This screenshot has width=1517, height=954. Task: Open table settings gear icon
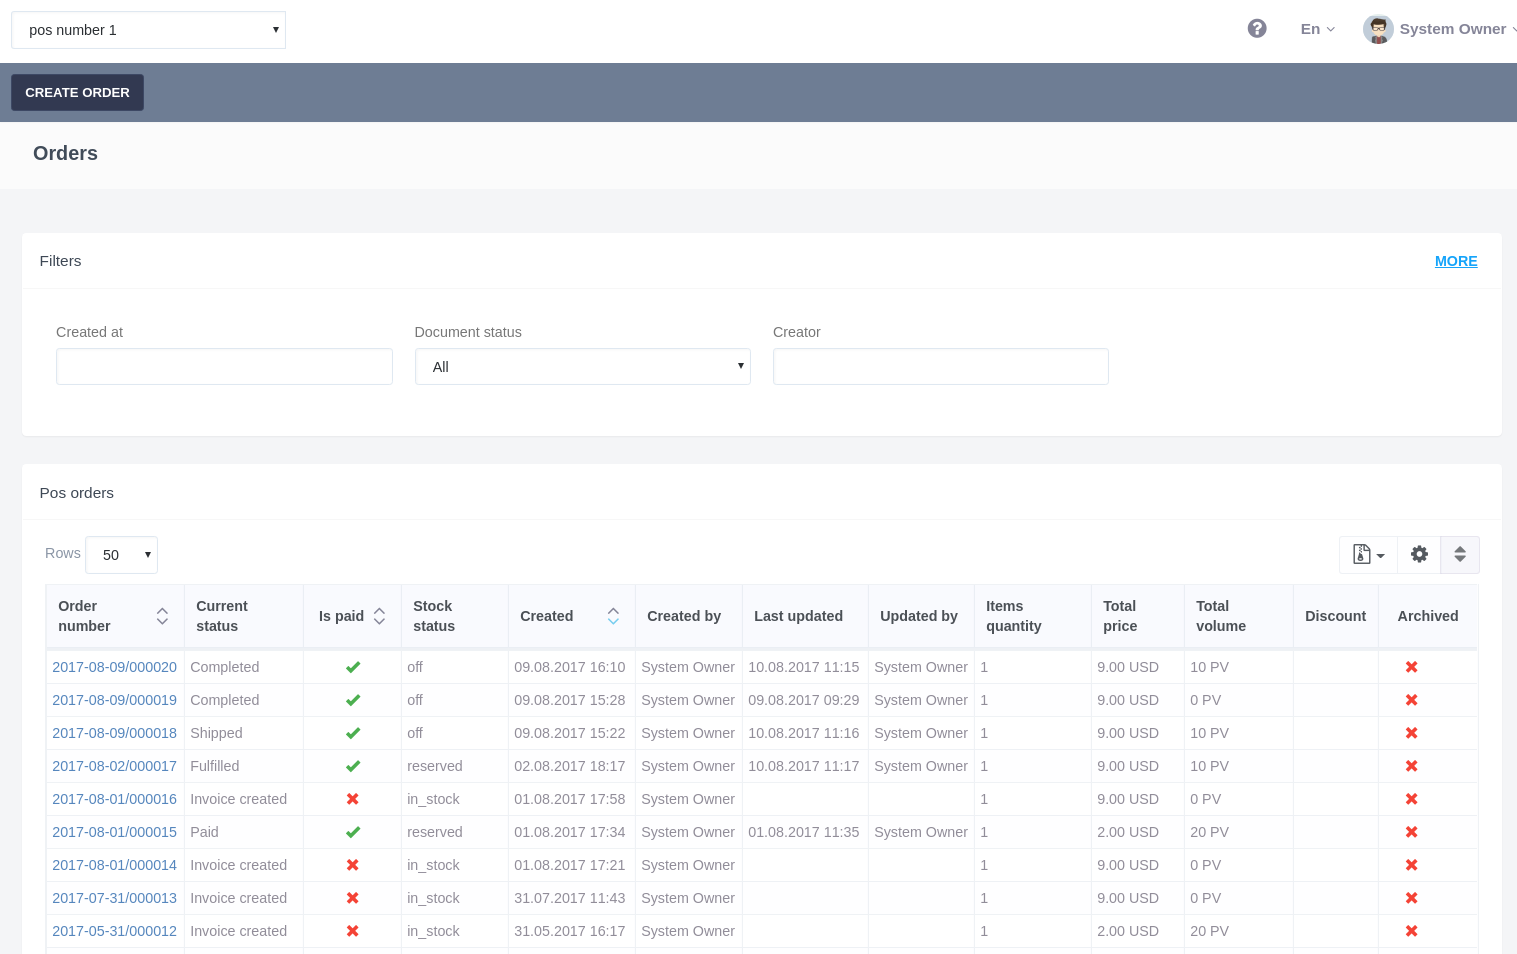(1419, 555)
